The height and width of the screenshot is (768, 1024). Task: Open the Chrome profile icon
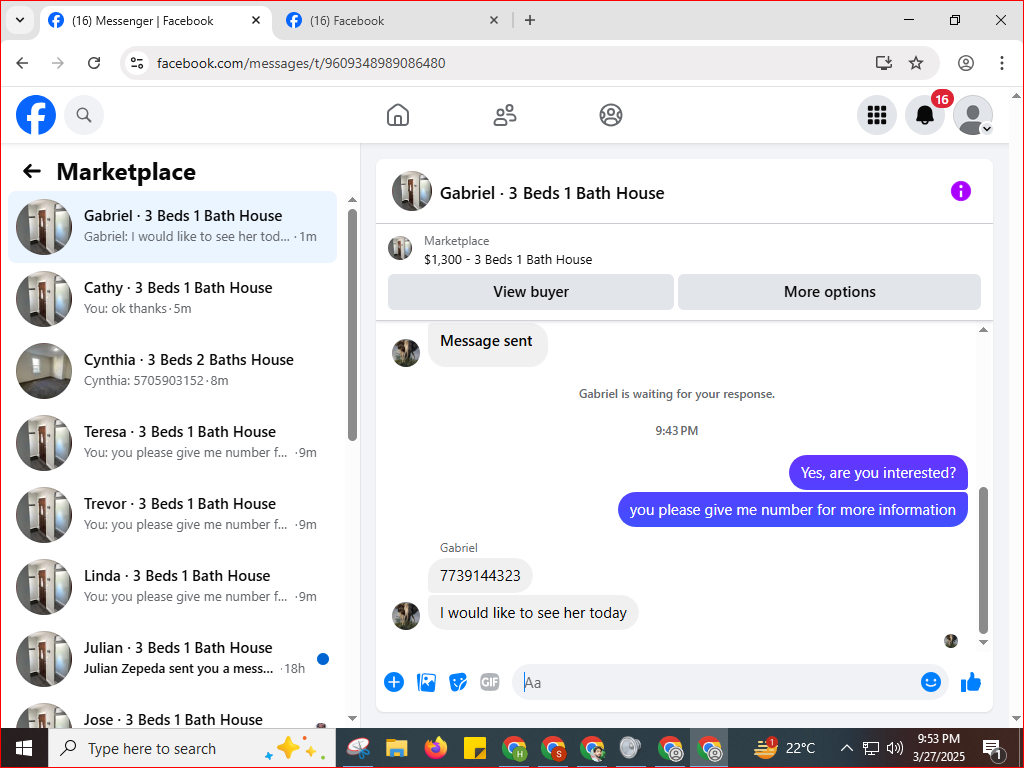pos(965,63)
